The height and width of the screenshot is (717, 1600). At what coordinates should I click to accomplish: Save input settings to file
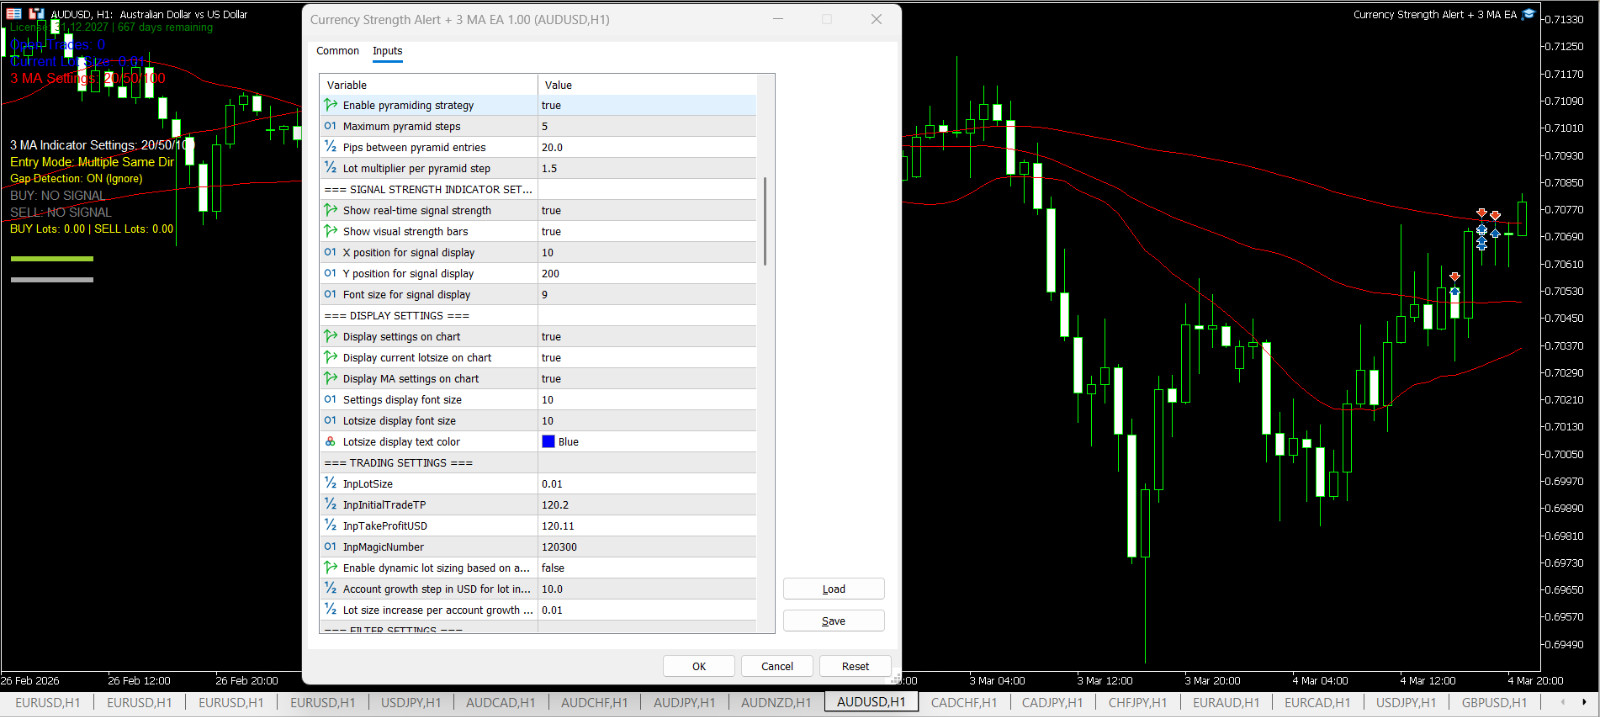834,621
